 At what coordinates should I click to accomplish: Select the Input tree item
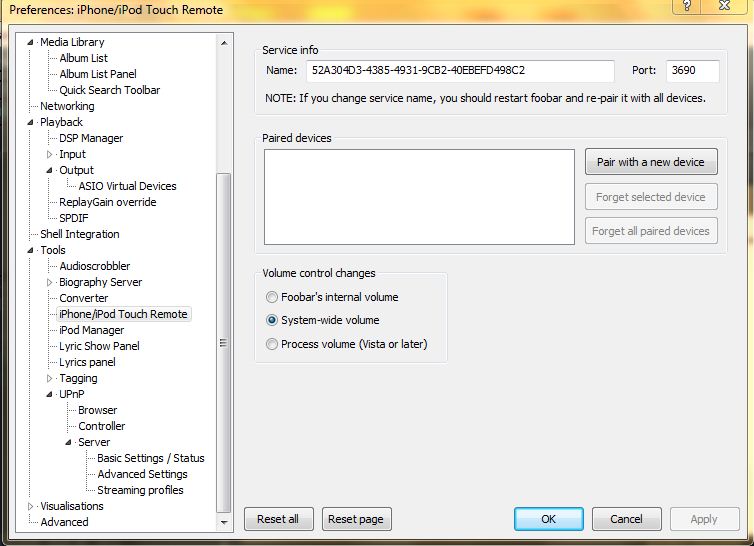coord(73,154)
